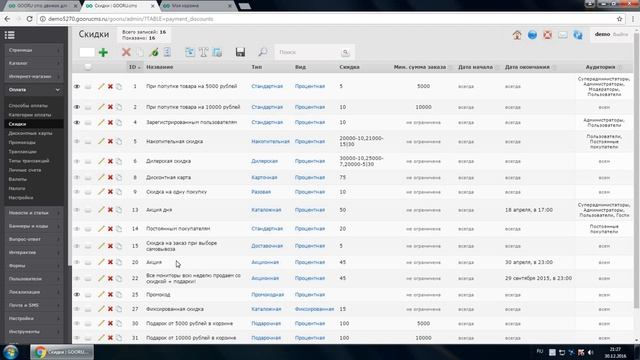Click the search input field
The width and height of the screenshot is (640, 360).
pyautogui.click(x=308, y=52)
